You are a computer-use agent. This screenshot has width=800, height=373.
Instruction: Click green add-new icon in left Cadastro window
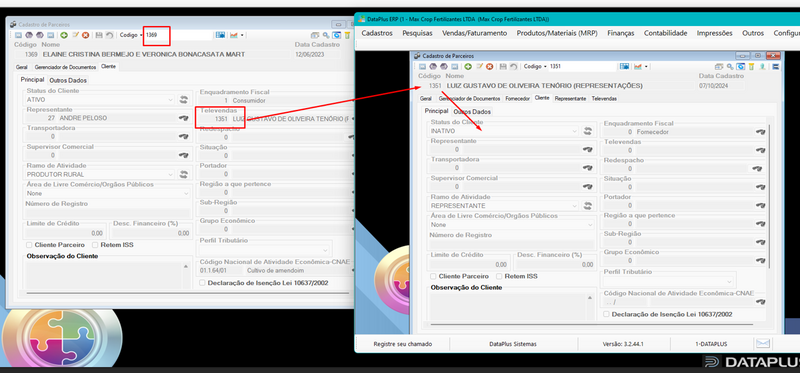click(64, 35)
